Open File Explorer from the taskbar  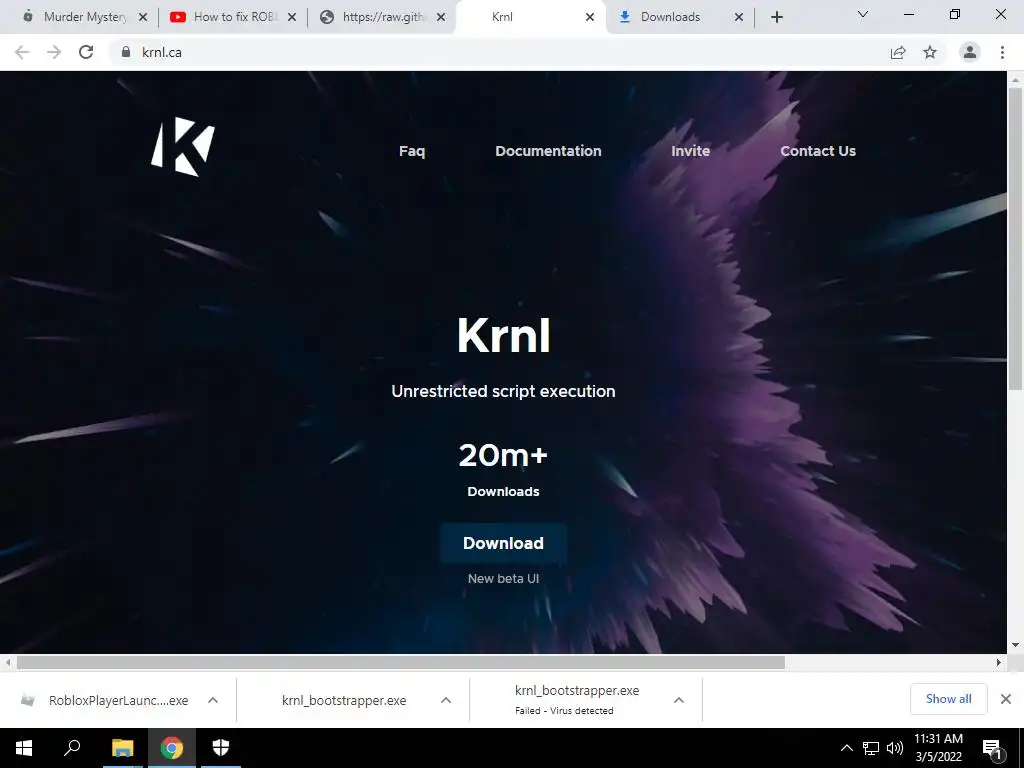[122, 748]
